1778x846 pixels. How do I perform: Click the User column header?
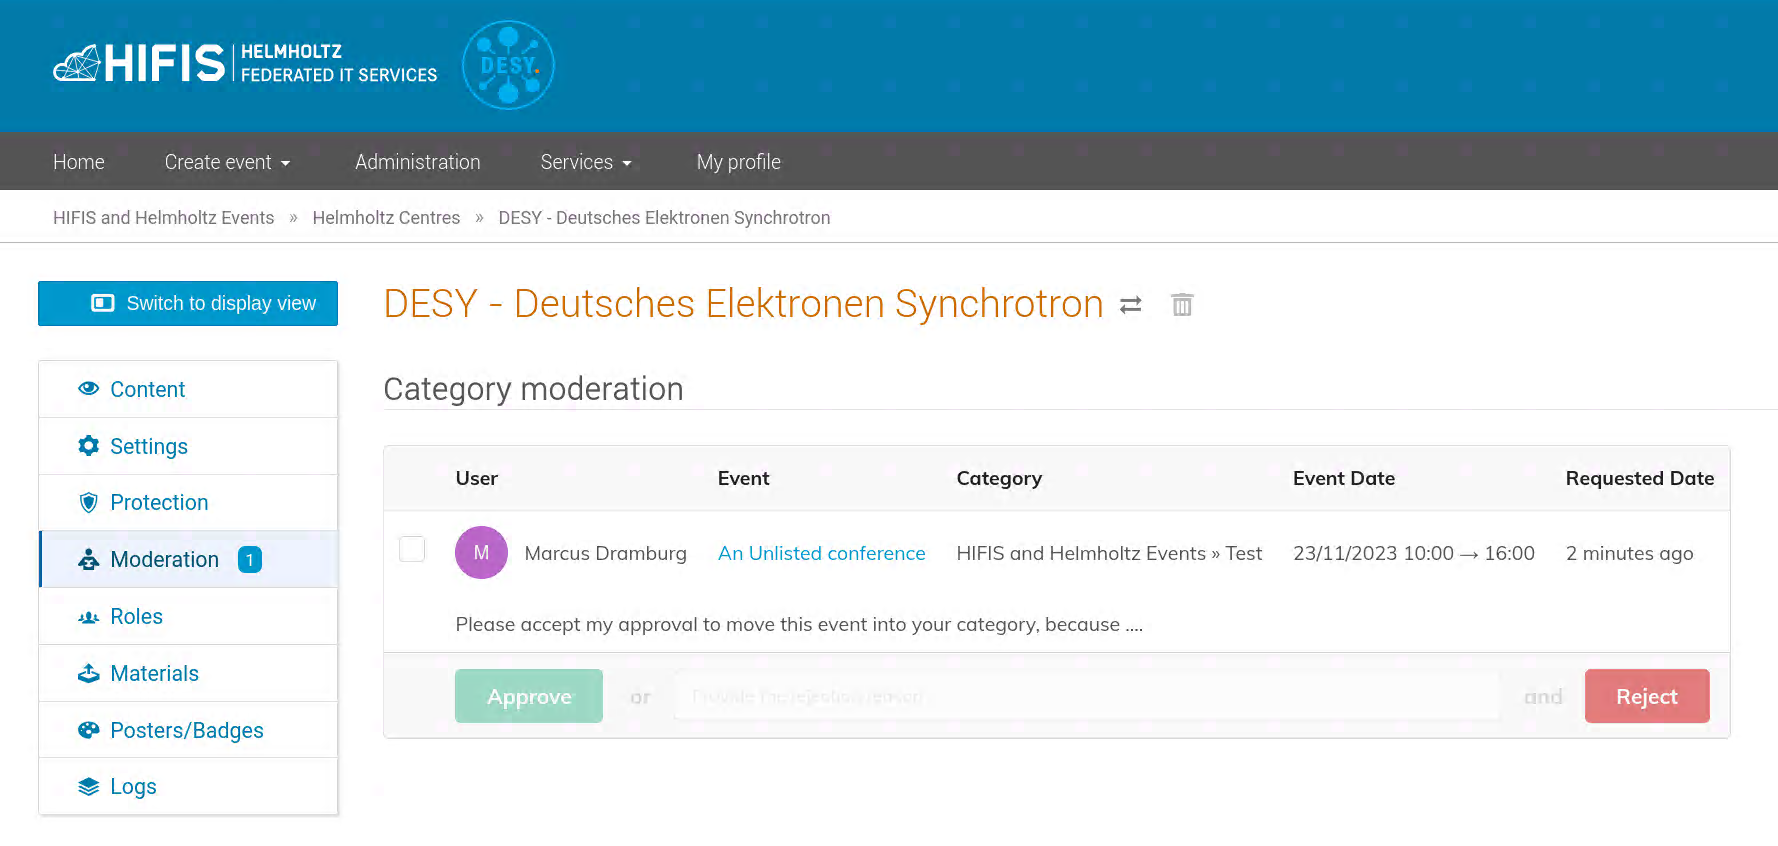pos(477,478)
